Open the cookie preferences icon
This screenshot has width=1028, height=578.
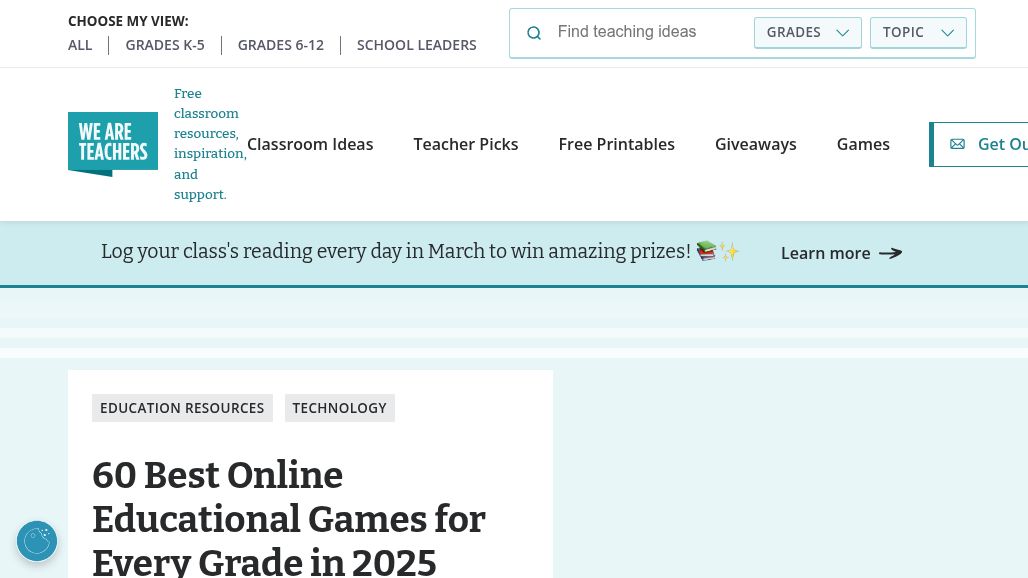[37, 541]
